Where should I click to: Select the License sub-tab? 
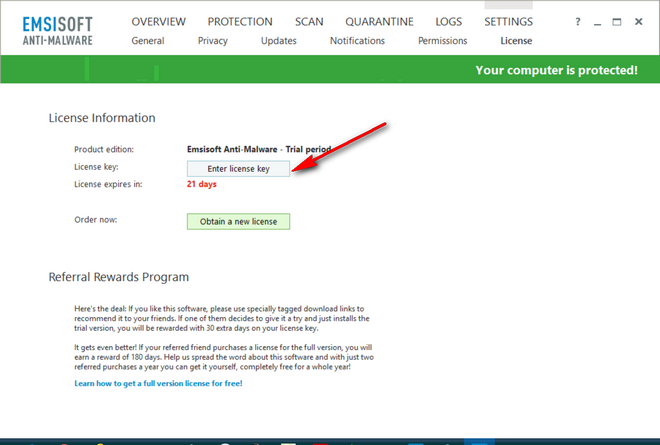(x=516, y=41)
